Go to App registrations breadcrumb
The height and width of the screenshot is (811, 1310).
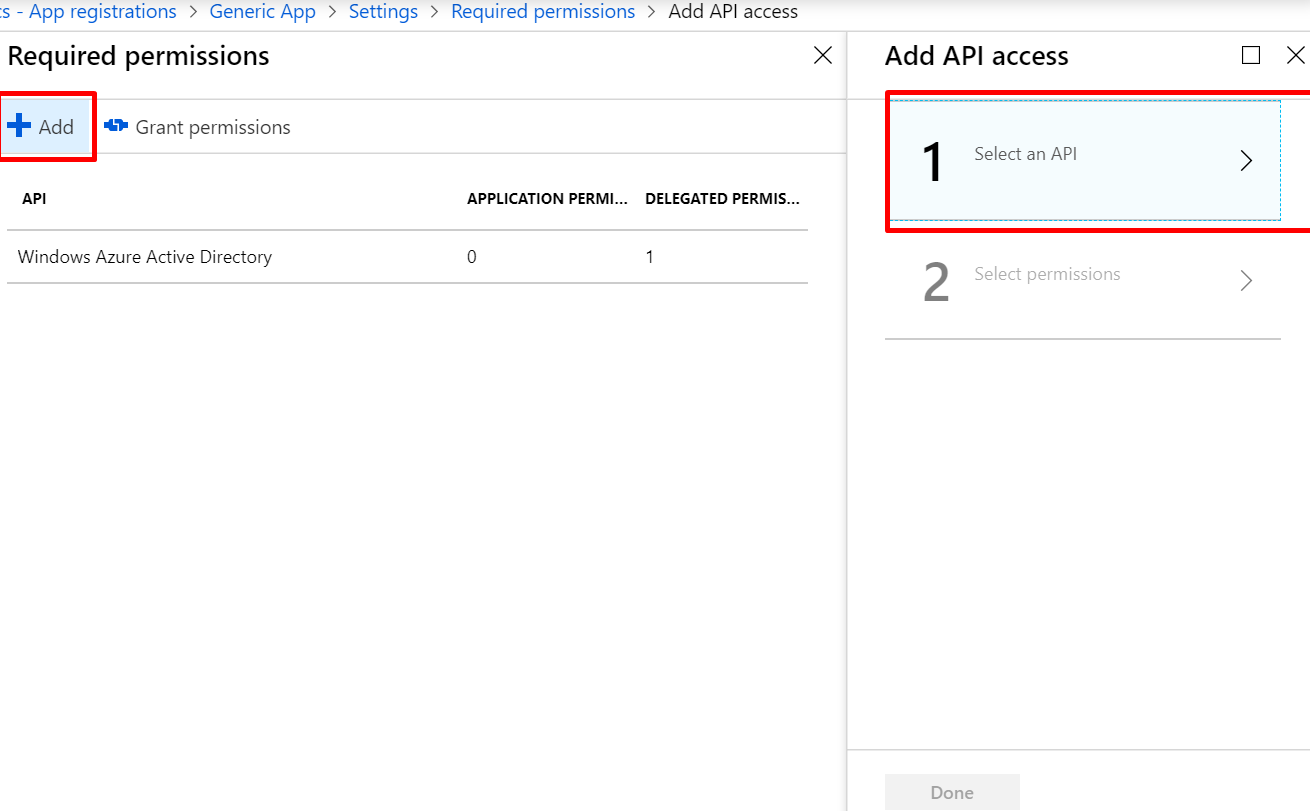(x=100, y=12)
